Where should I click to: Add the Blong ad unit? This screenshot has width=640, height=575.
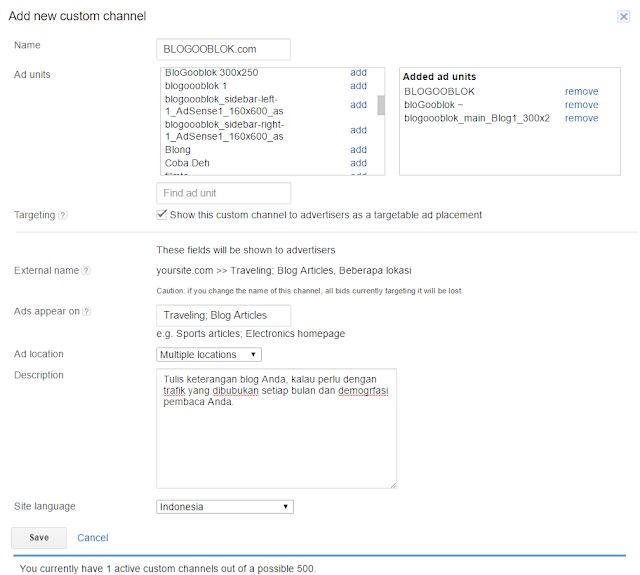(x=358, y=150)
